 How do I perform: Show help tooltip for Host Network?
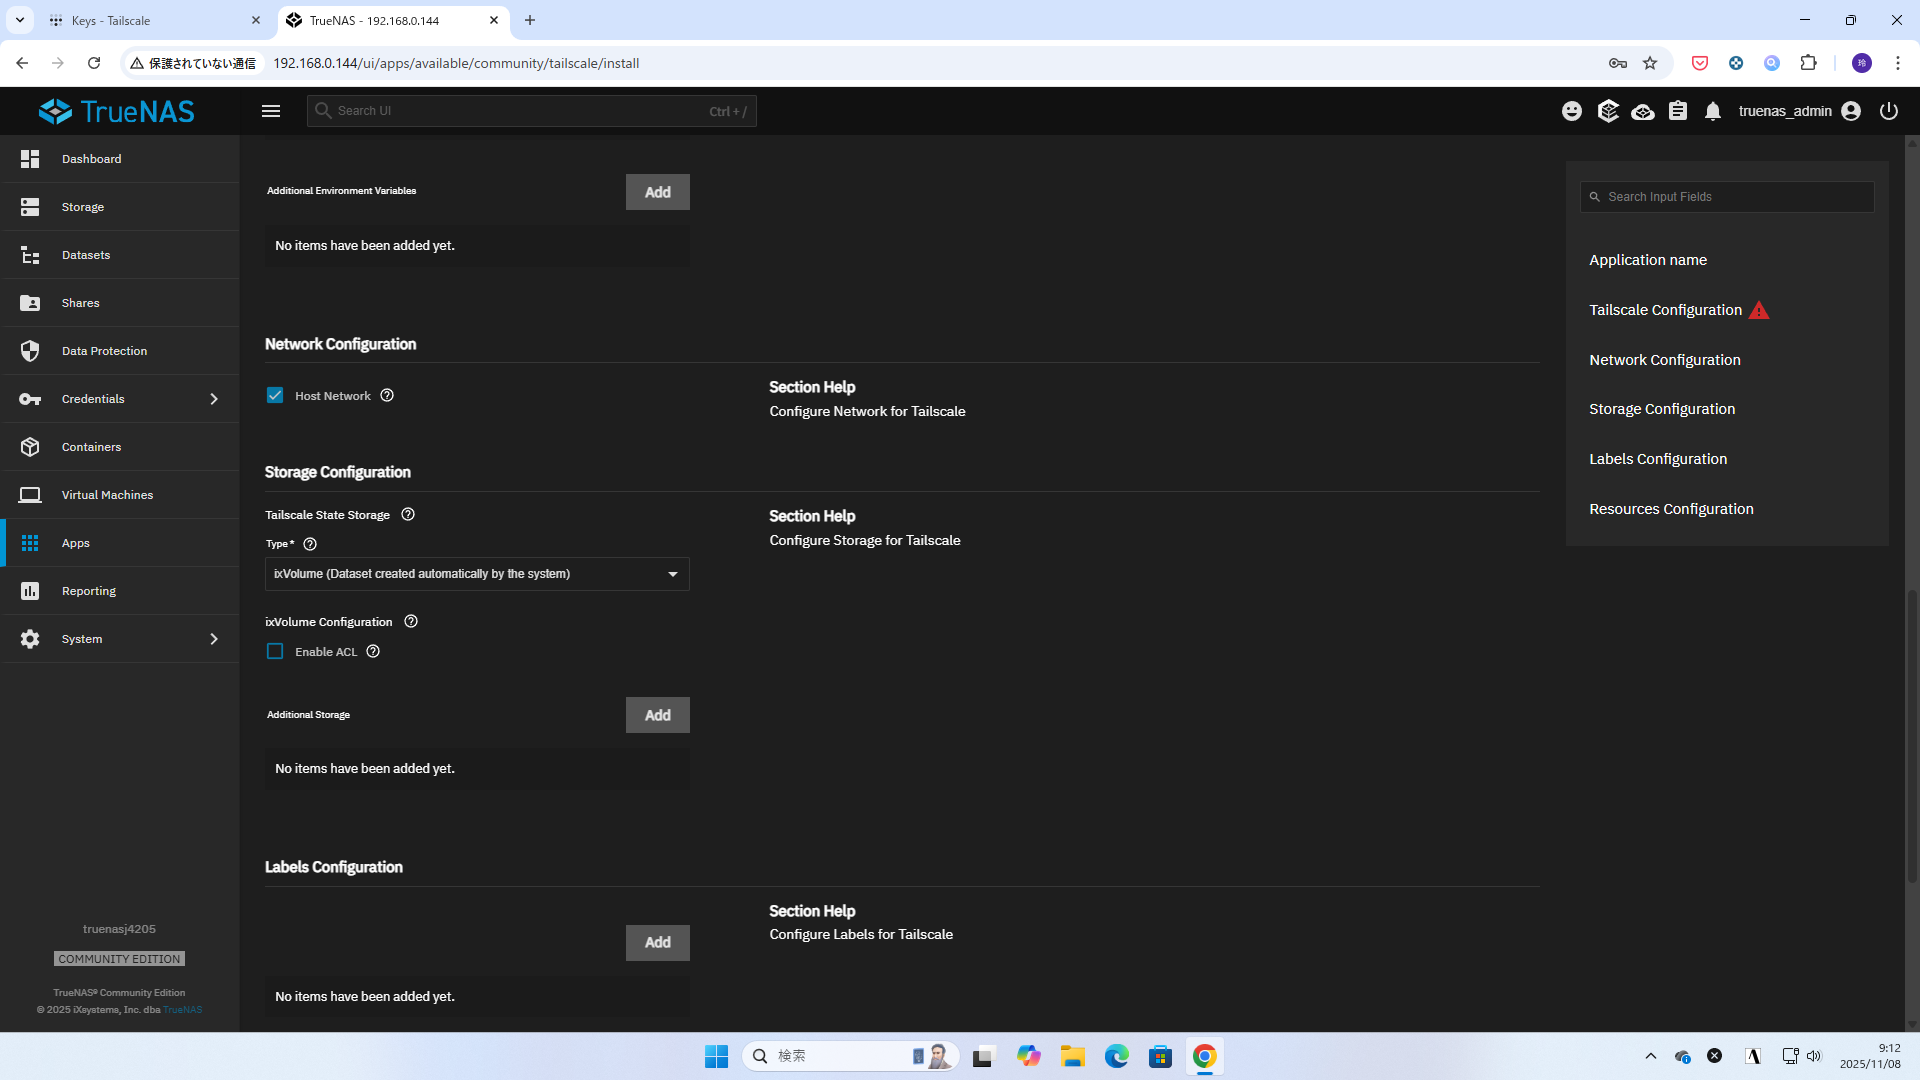[387, 396]
